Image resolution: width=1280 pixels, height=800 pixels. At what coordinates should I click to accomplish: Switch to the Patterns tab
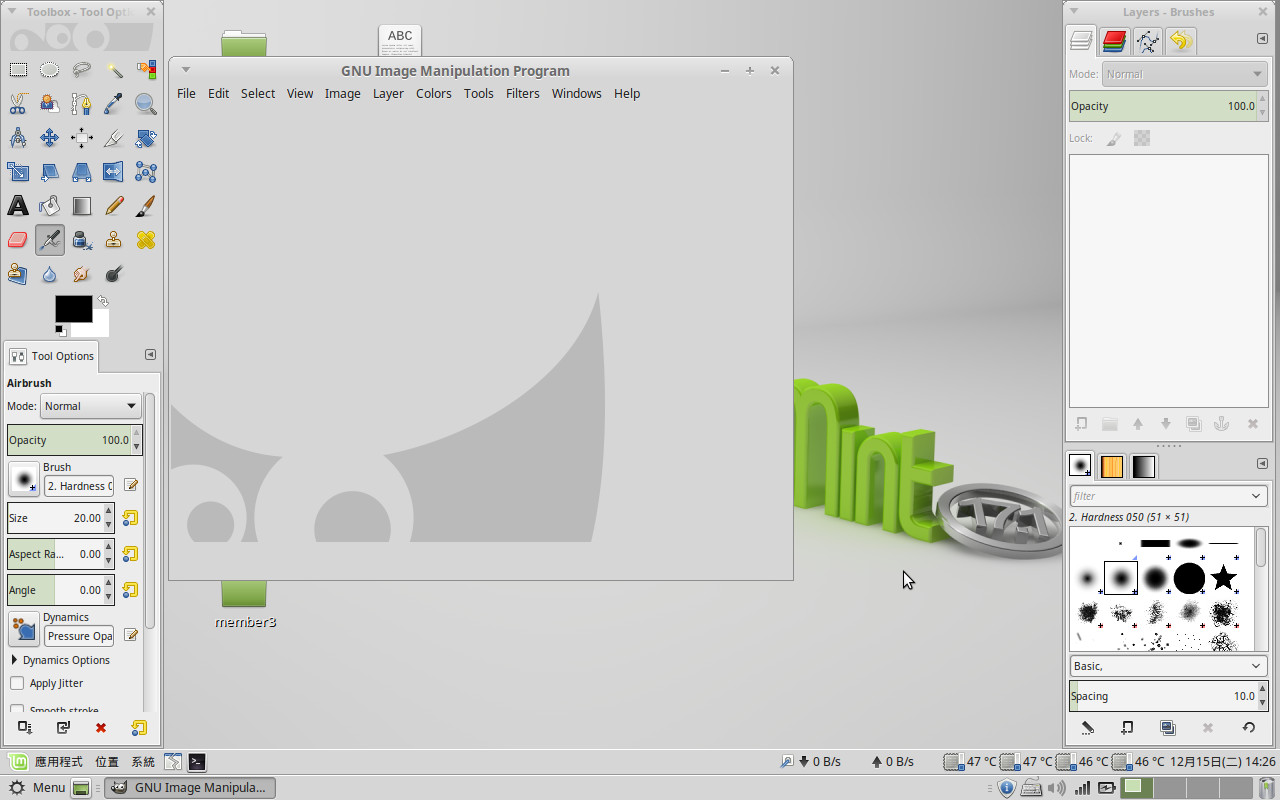pyautogui.click(x=1112, y=466)
